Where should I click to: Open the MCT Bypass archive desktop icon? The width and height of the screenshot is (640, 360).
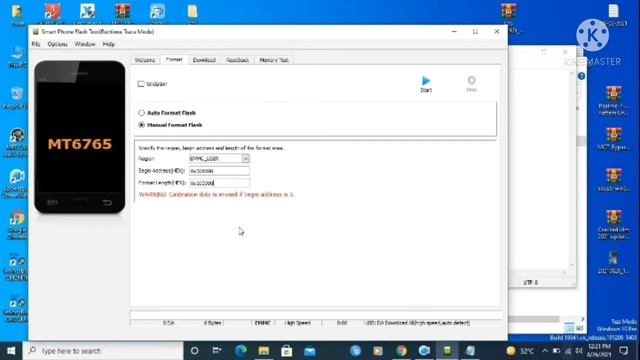point(613,139)
